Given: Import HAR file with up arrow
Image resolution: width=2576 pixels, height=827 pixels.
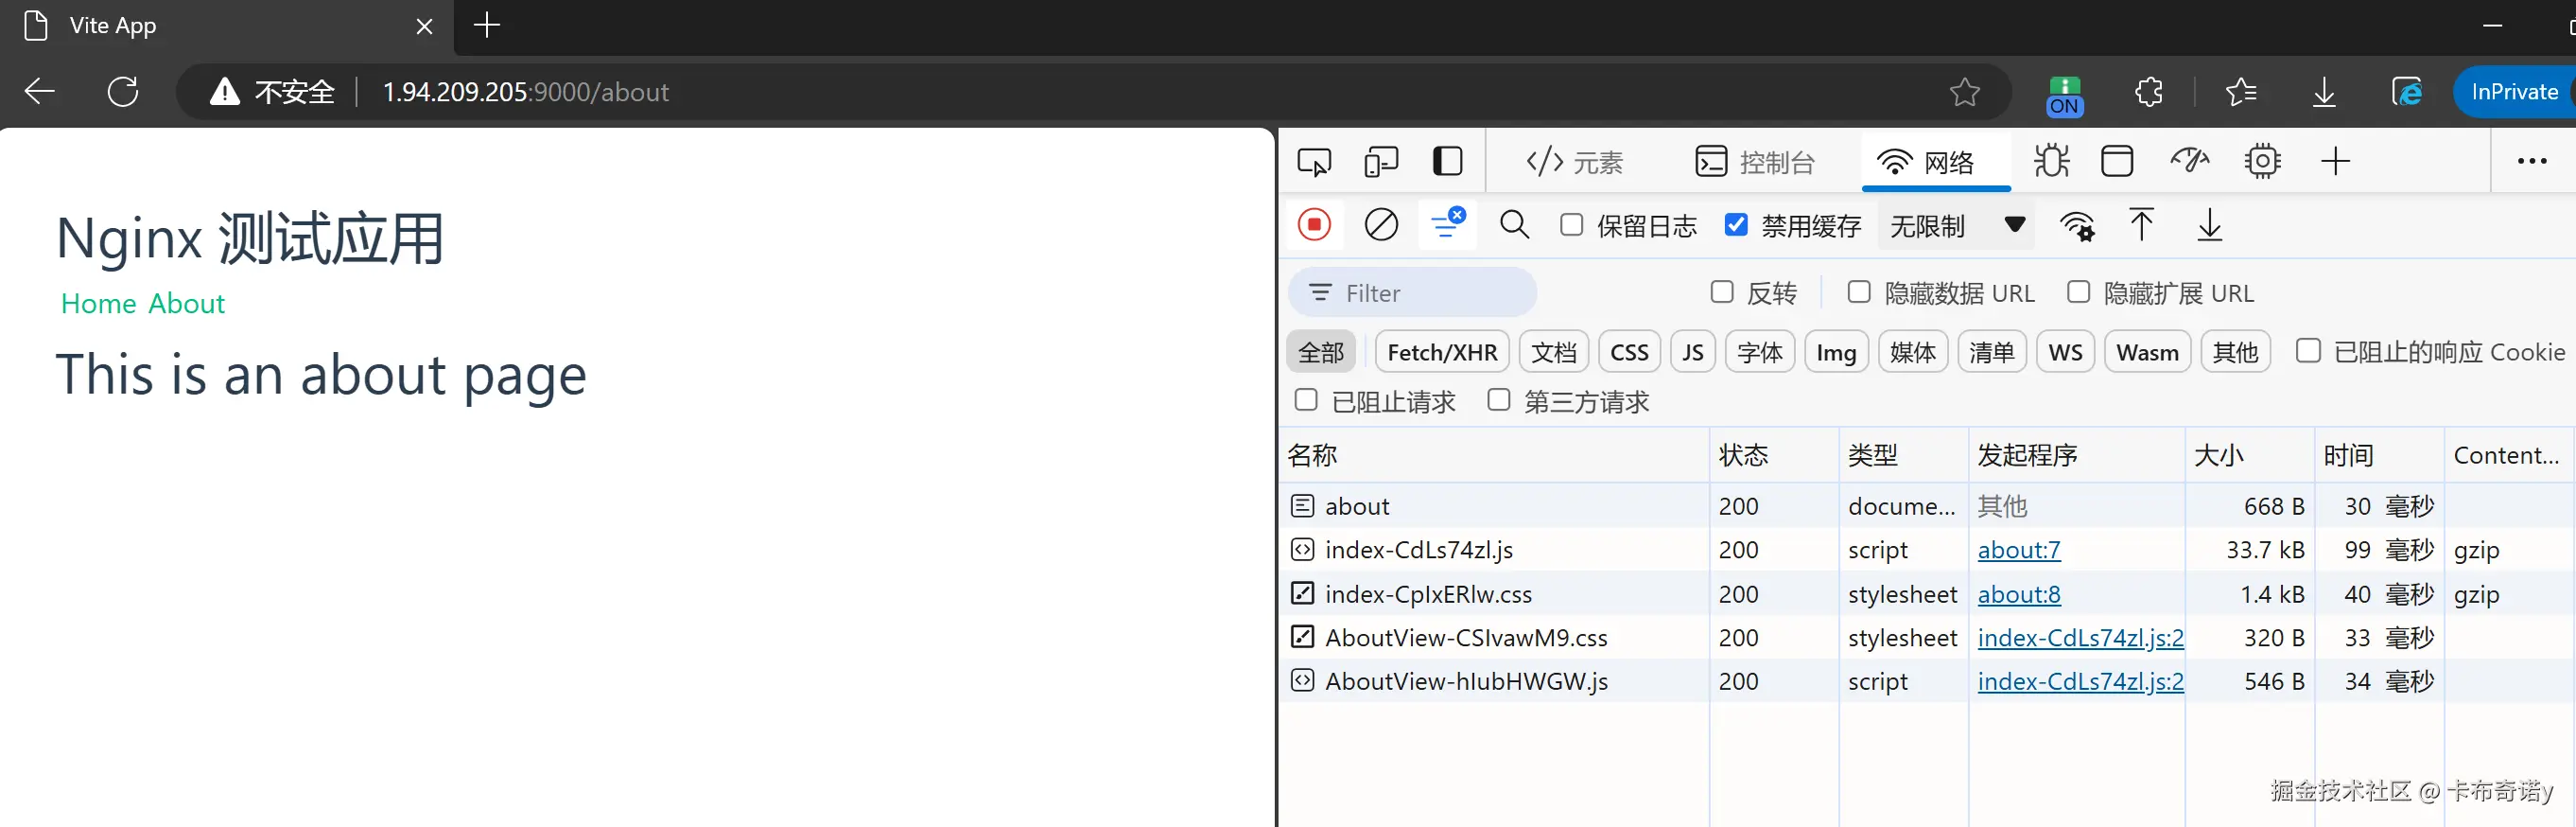Looking at the screenshot, I should [2141, 225].
